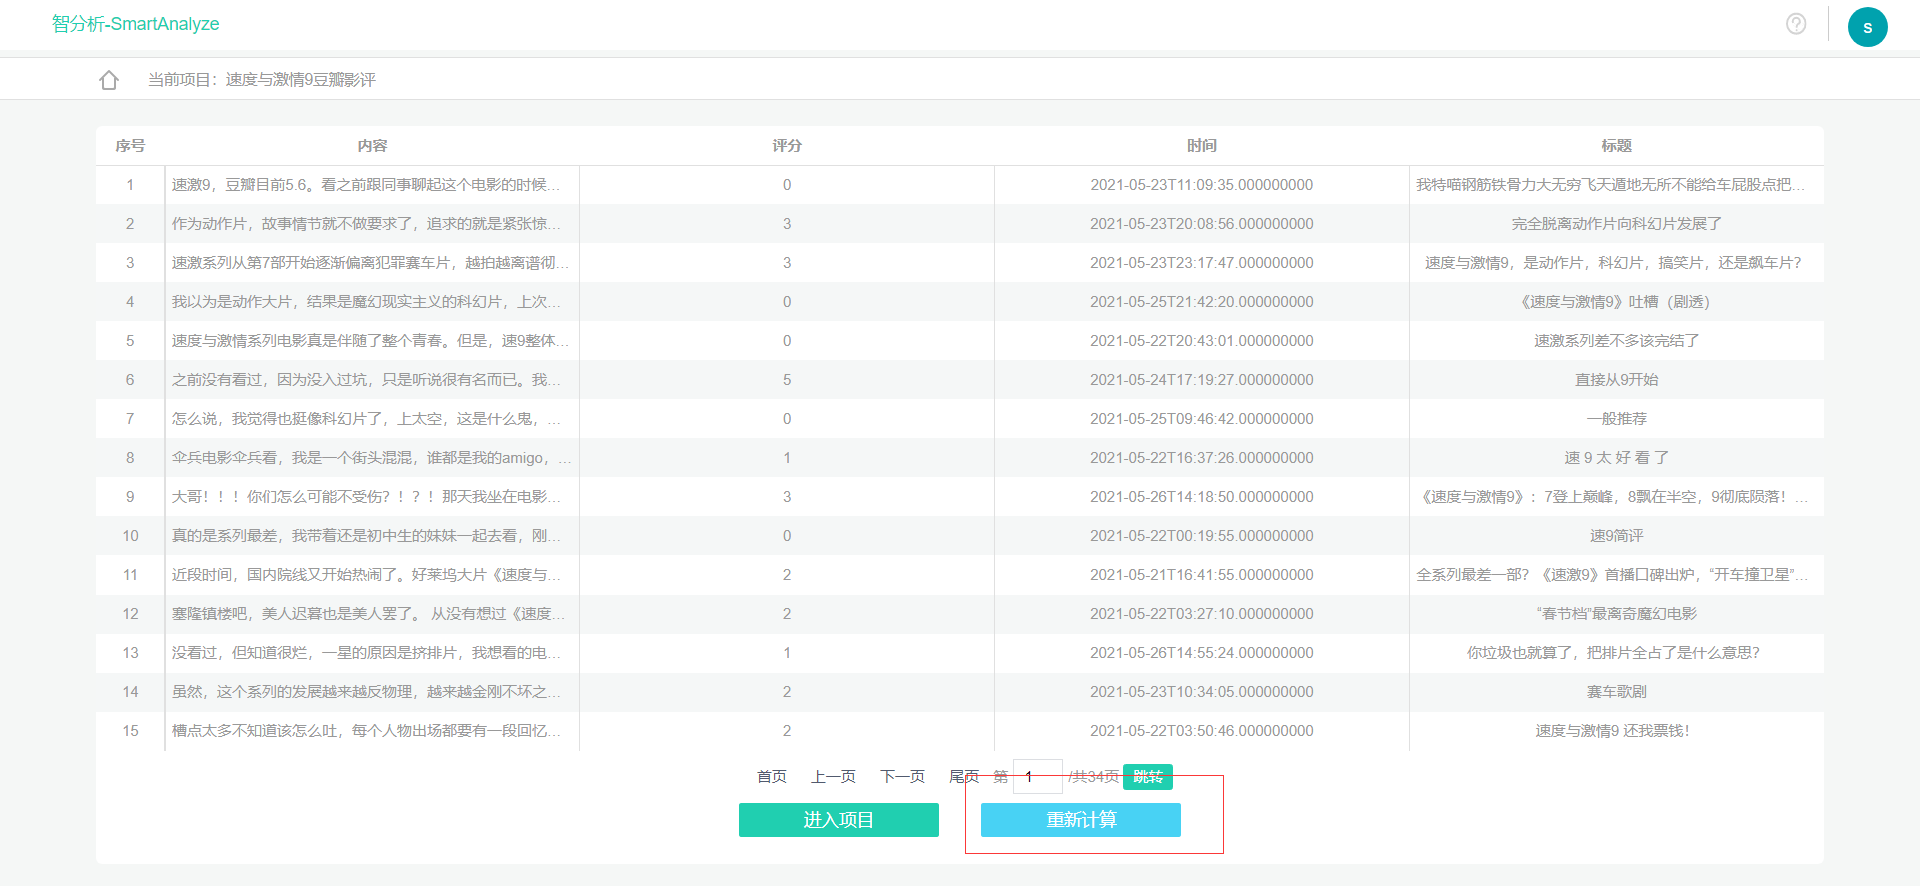Click title 一般推荐
The height and width of the screenshot is (894, 1920).
point(1617,419)
